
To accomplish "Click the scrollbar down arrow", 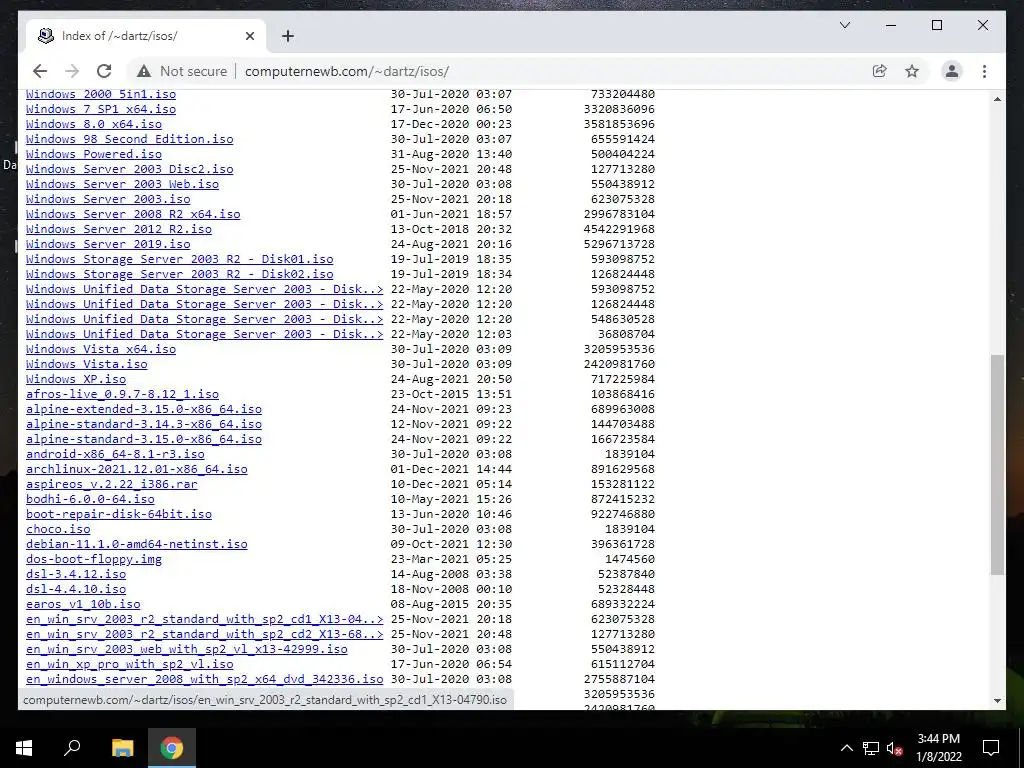I will (997, 701).
